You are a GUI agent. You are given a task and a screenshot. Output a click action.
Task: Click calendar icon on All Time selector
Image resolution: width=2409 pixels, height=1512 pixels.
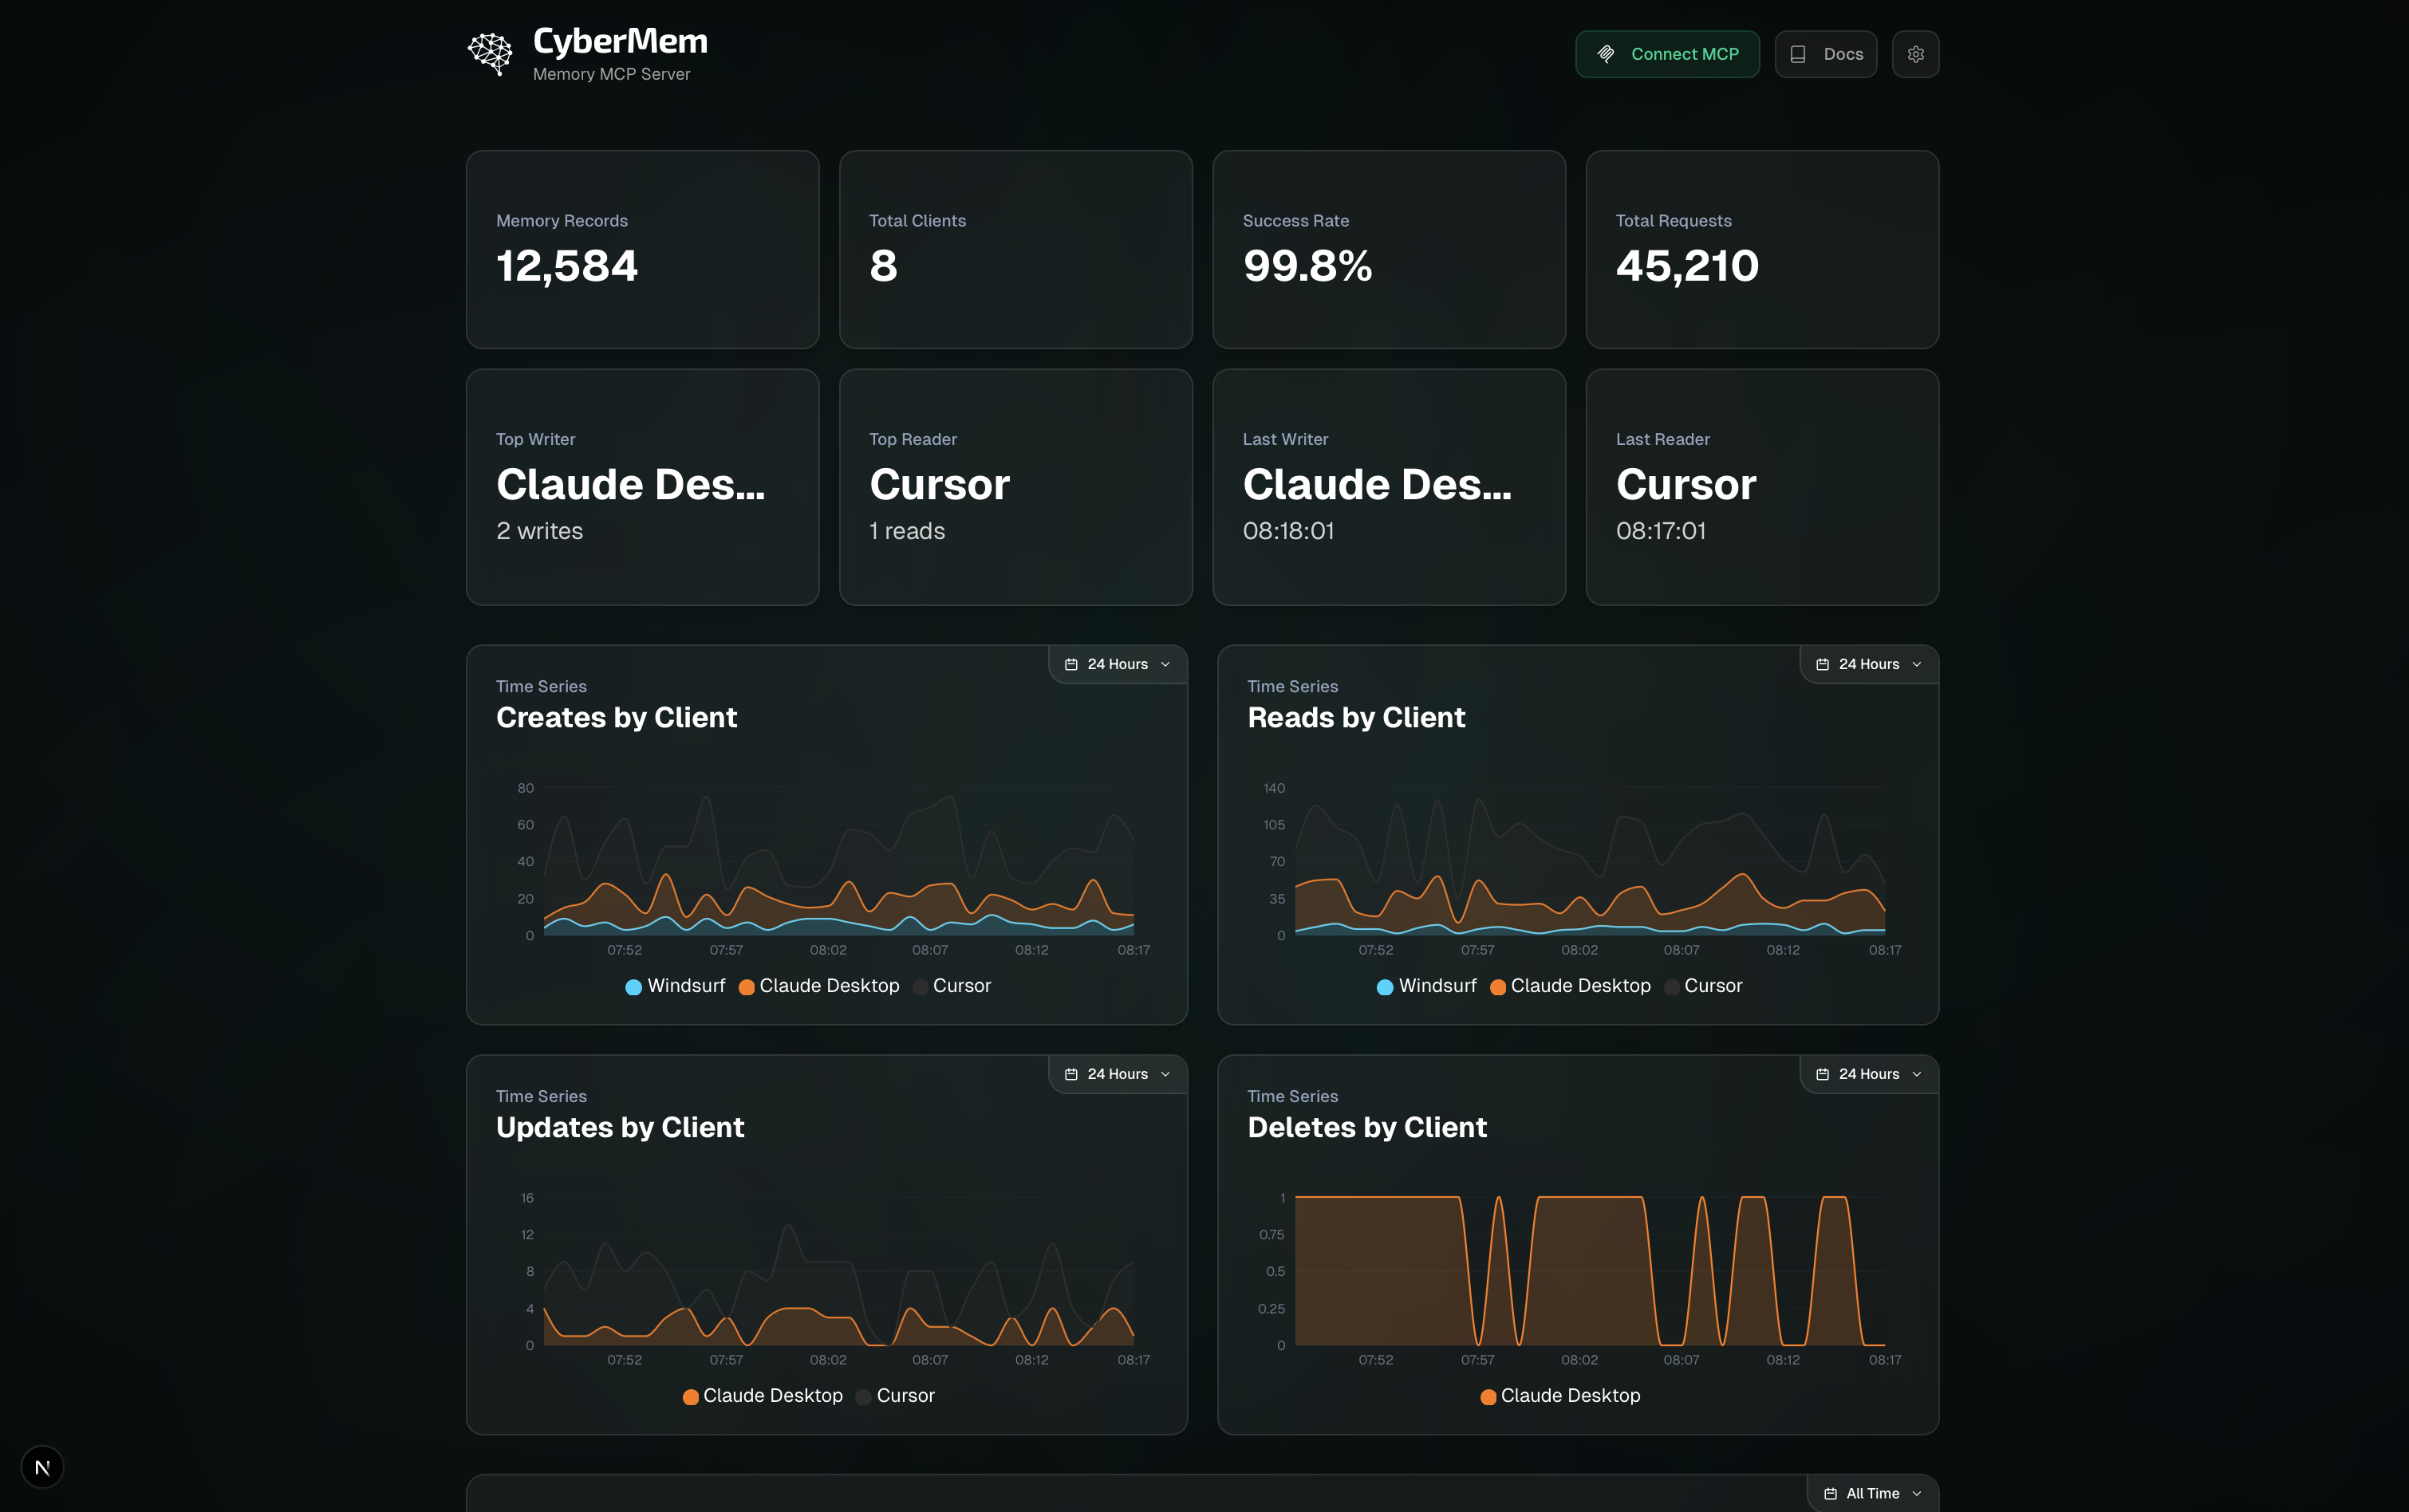coord(1830,1493)
